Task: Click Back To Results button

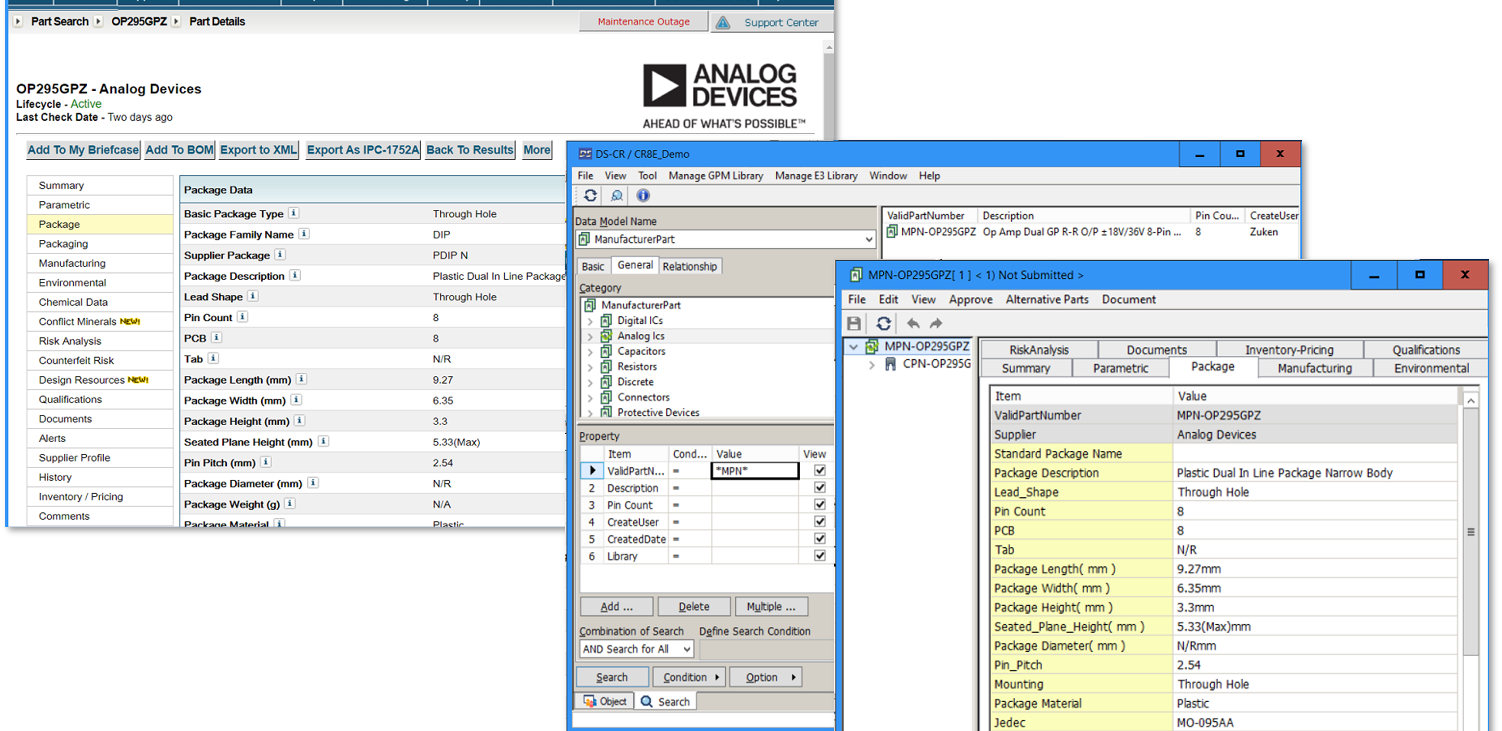Action: (470, 150)
